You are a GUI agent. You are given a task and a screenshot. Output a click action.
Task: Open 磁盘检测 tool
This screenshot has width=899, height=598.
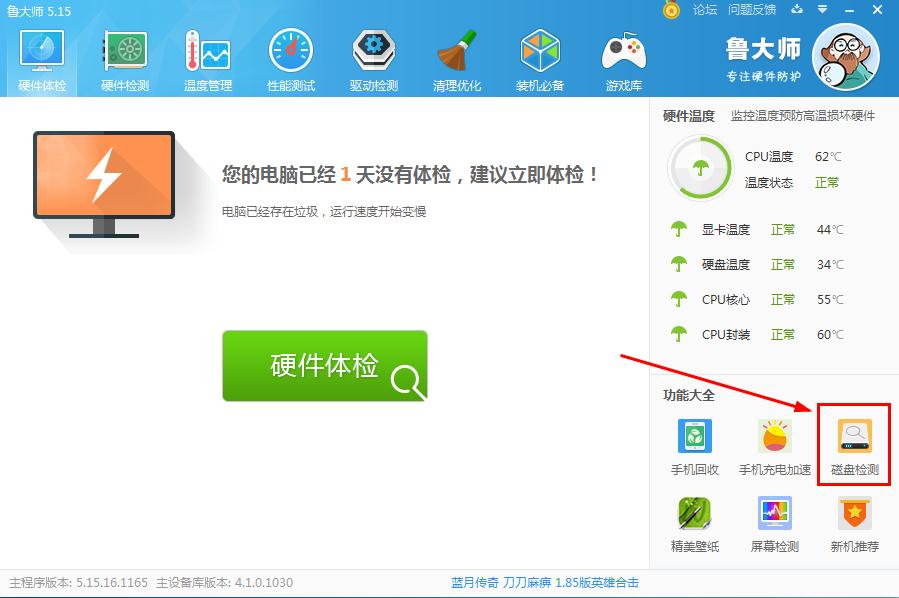855,447
